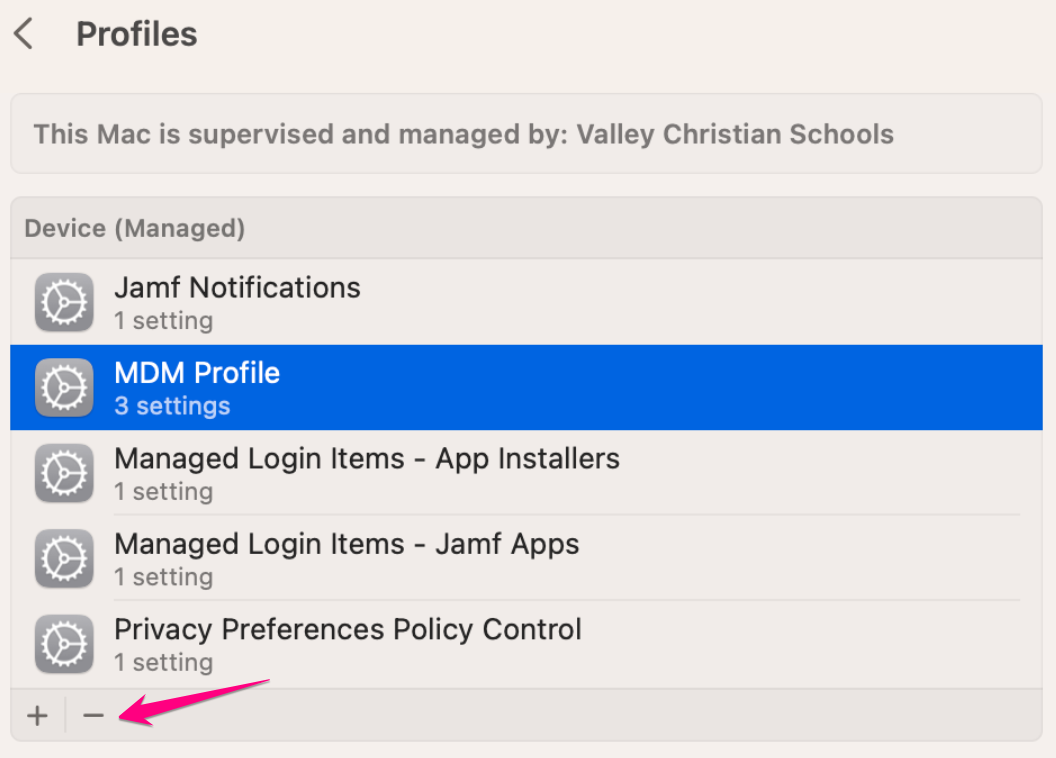Click "1 setting" under Jamf Notifications

(163, 322)
